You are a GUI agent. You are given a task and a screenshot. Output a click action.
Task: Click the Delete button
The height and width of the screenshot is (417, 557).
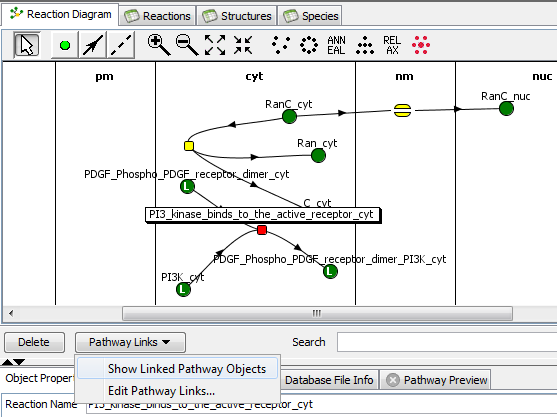(34, 342)
